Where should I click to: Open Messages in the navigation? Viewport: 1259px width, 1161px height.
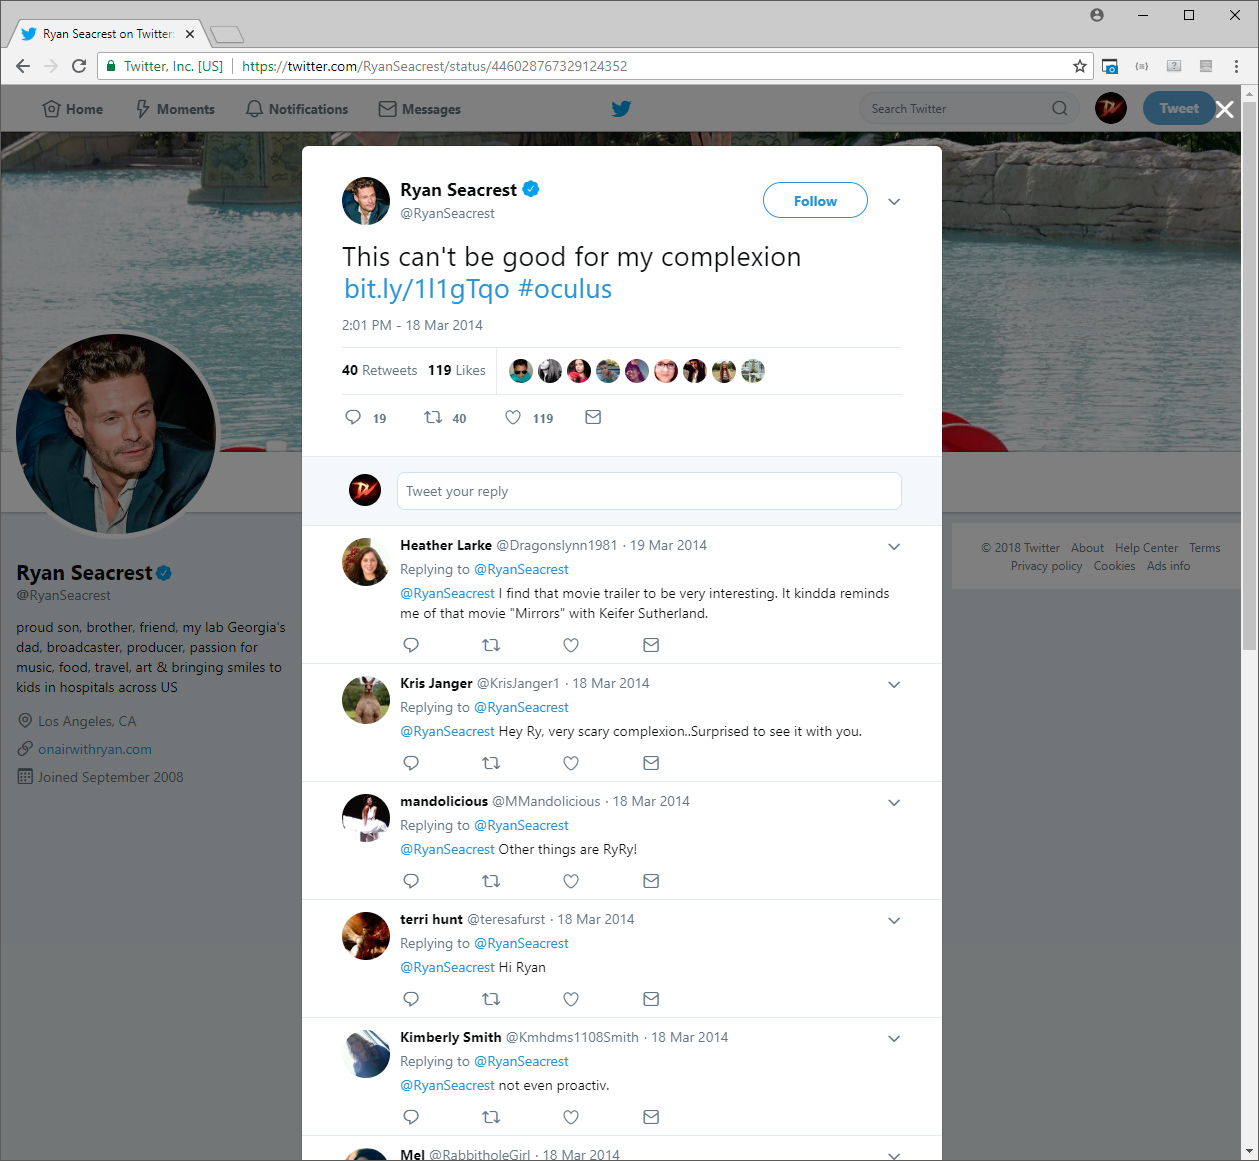pyautogui.click(x=420, y=109)
